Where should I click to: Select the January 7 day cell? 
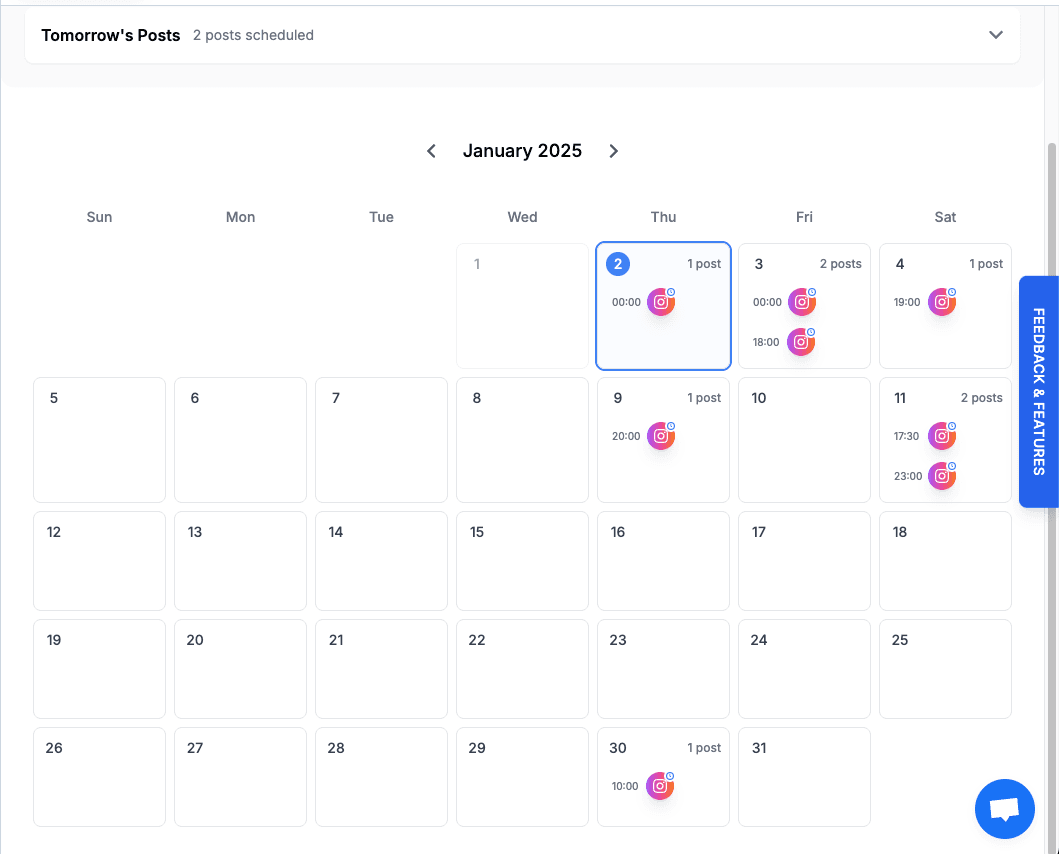[x=382, y=440]
